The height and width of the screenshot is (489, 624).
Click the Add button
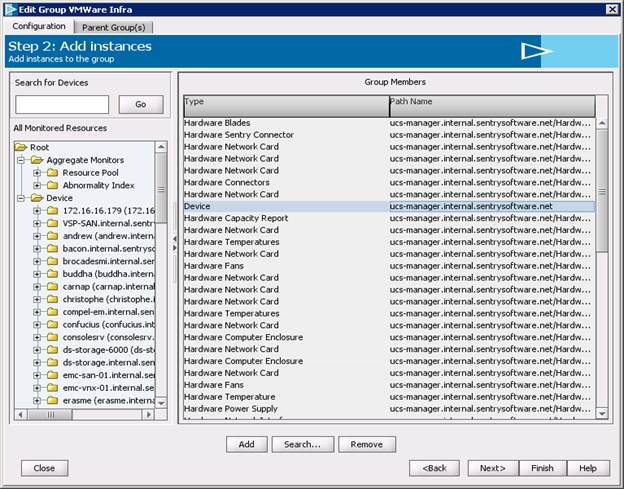(246, 444)
